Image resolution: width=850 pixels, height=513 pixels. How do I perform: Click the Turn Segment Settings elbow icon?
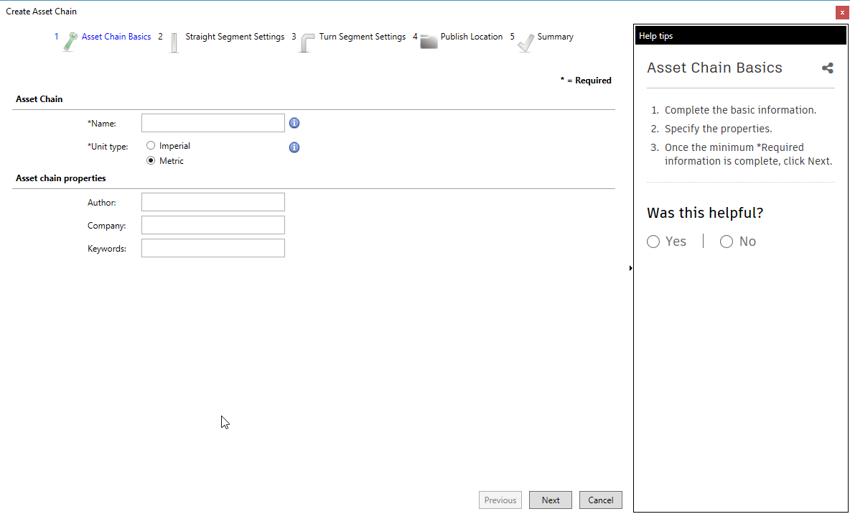307,42
